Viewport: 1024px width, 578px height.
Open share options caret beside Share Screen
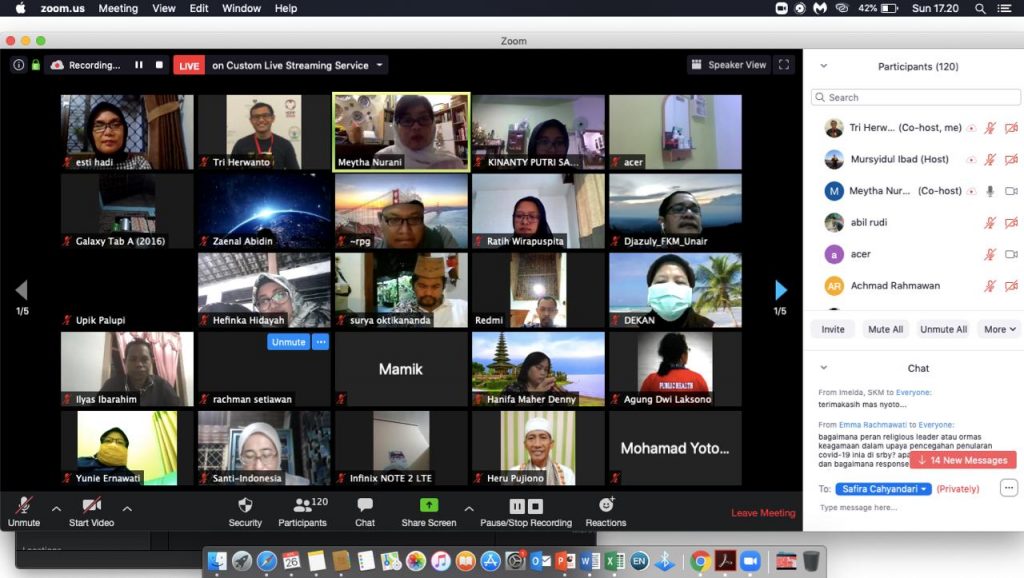tap(468, 508)
